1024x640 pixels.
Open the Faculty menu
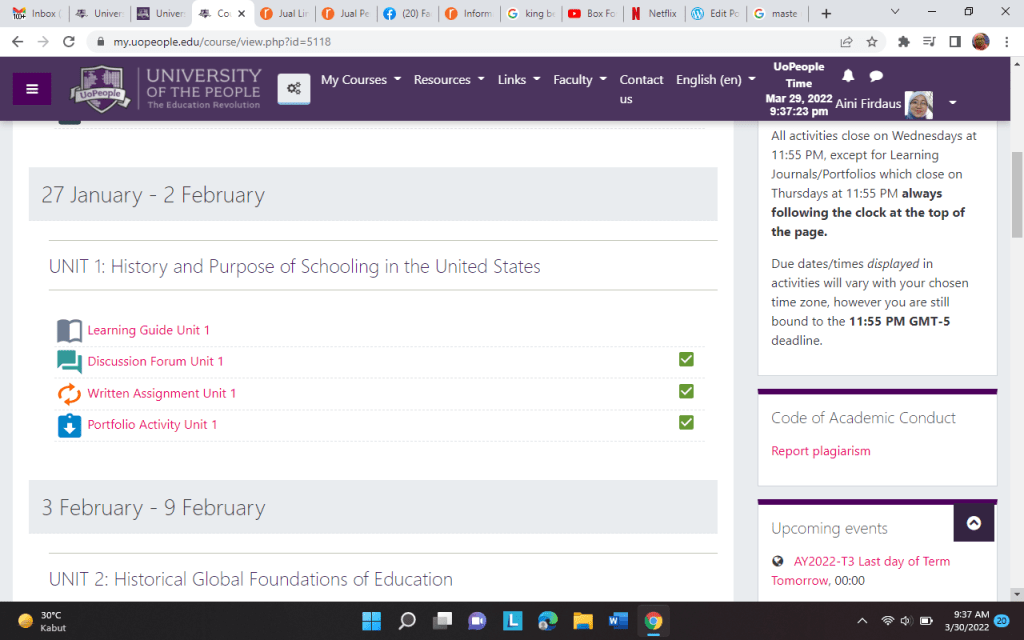[x=579, y=80]
